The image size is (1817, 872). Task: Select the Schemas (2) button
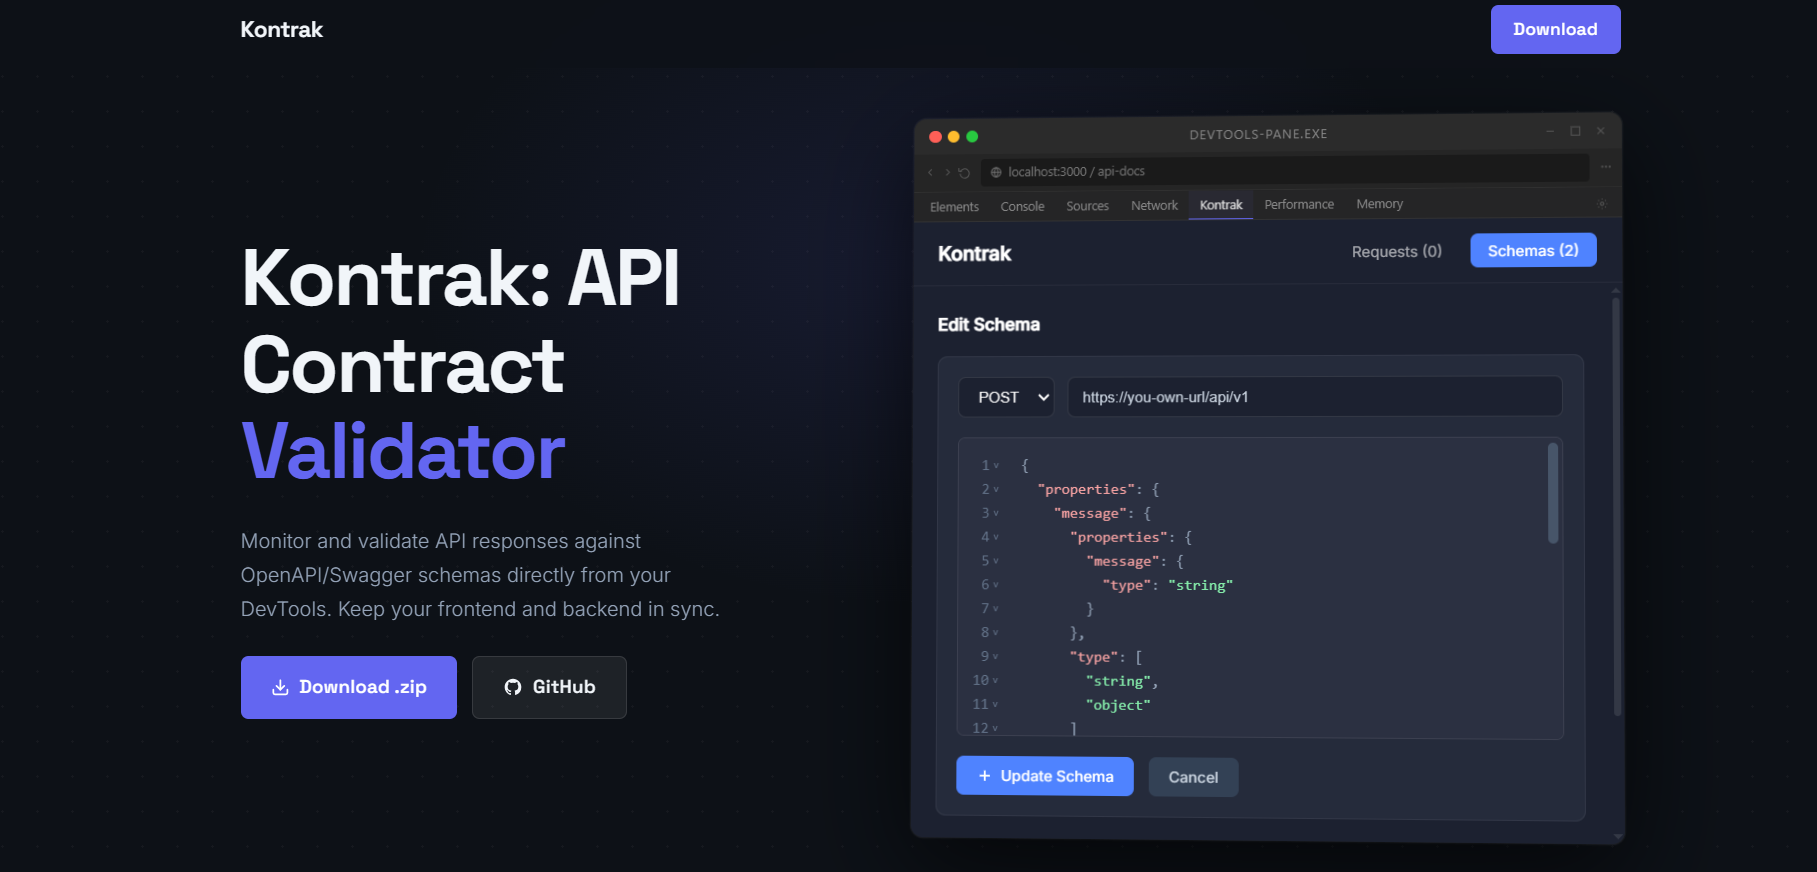click(1532, 251)
